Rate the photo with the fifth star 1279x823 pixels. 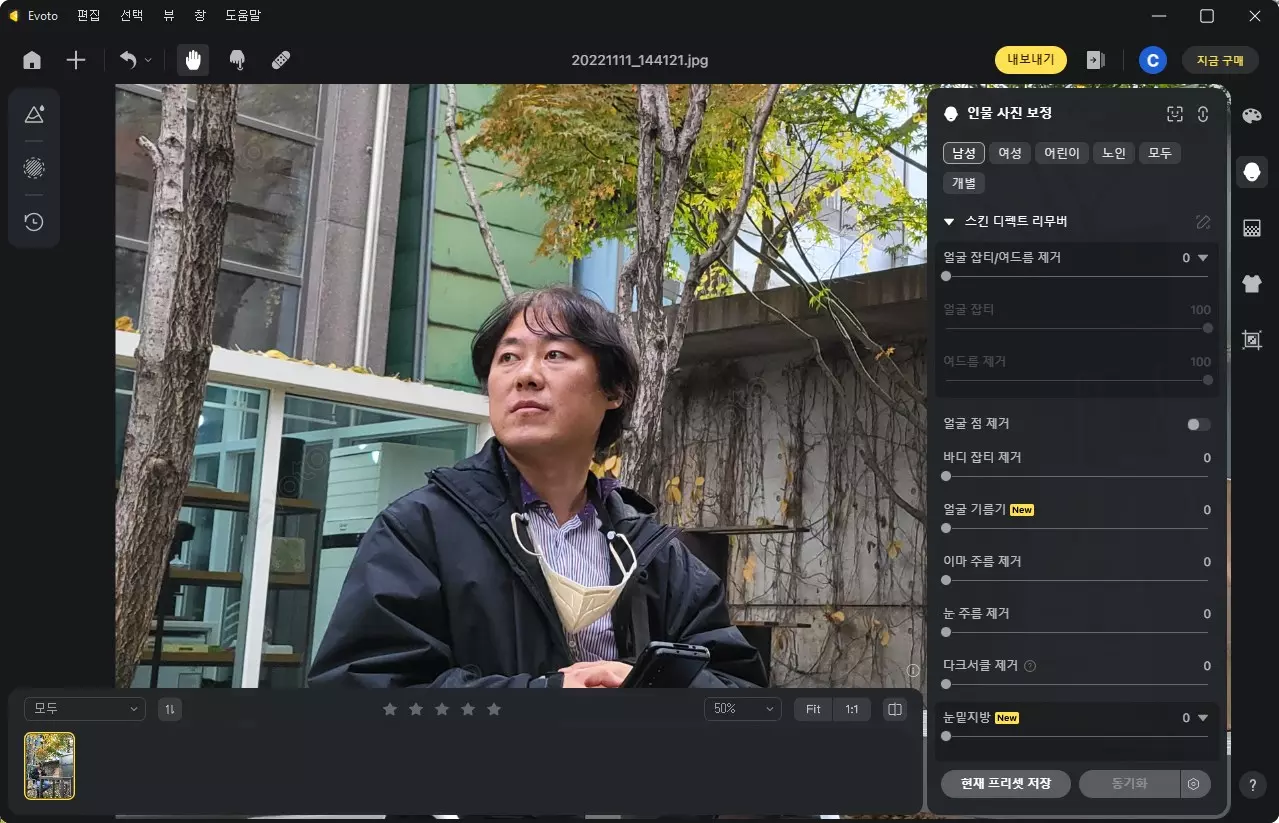(494, 709)
